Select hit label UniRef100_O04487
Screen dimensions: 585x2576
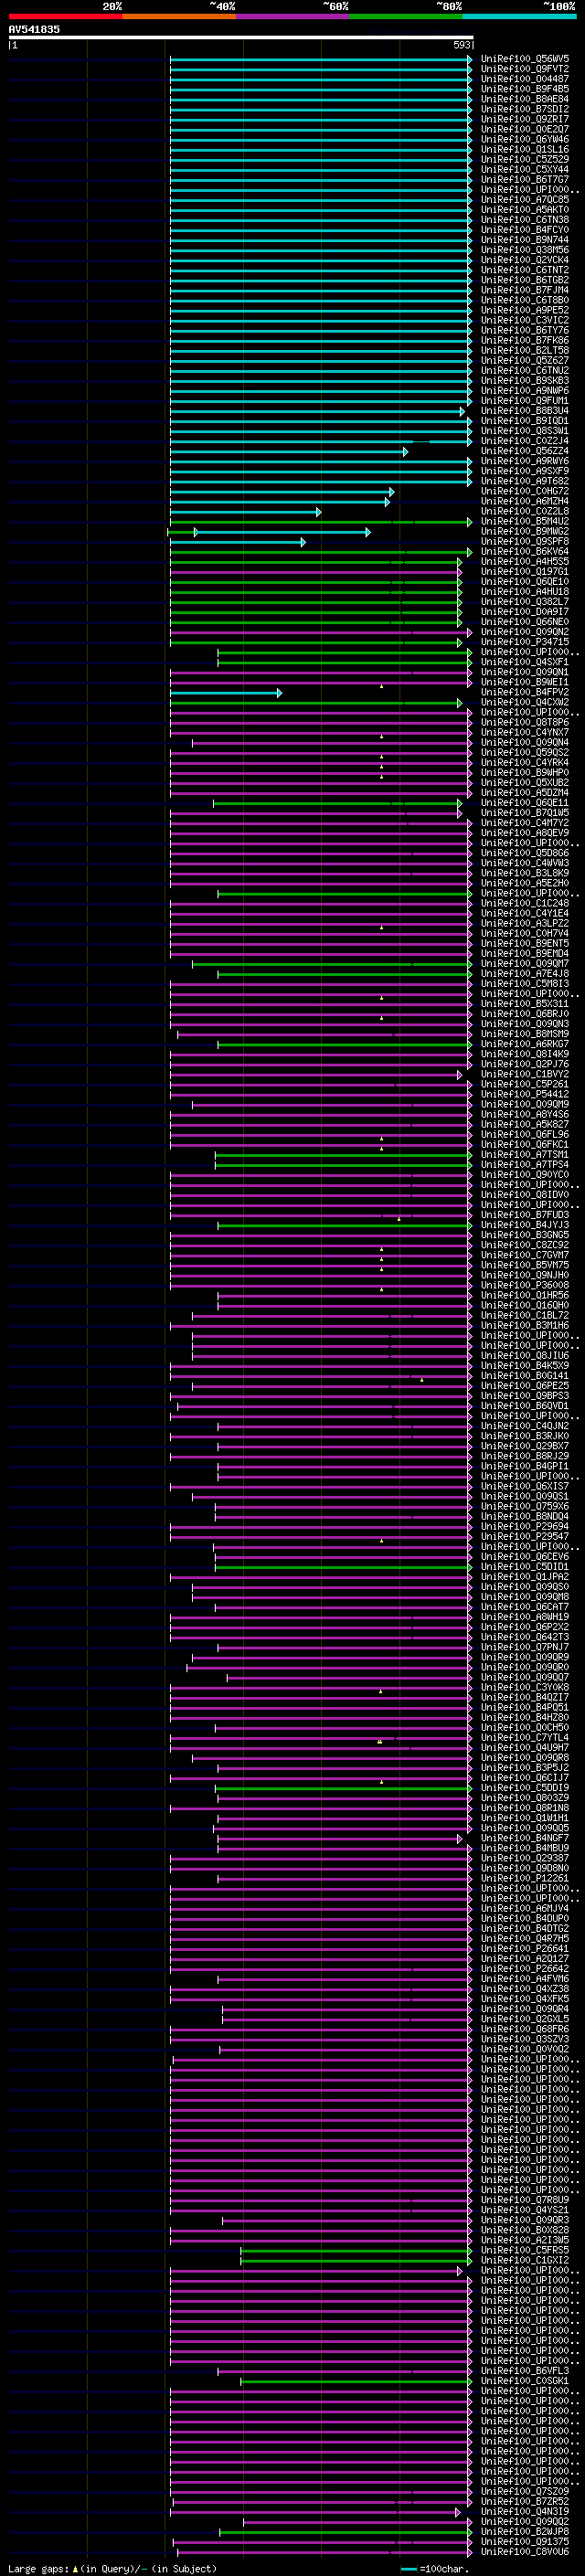pos(525,79)
